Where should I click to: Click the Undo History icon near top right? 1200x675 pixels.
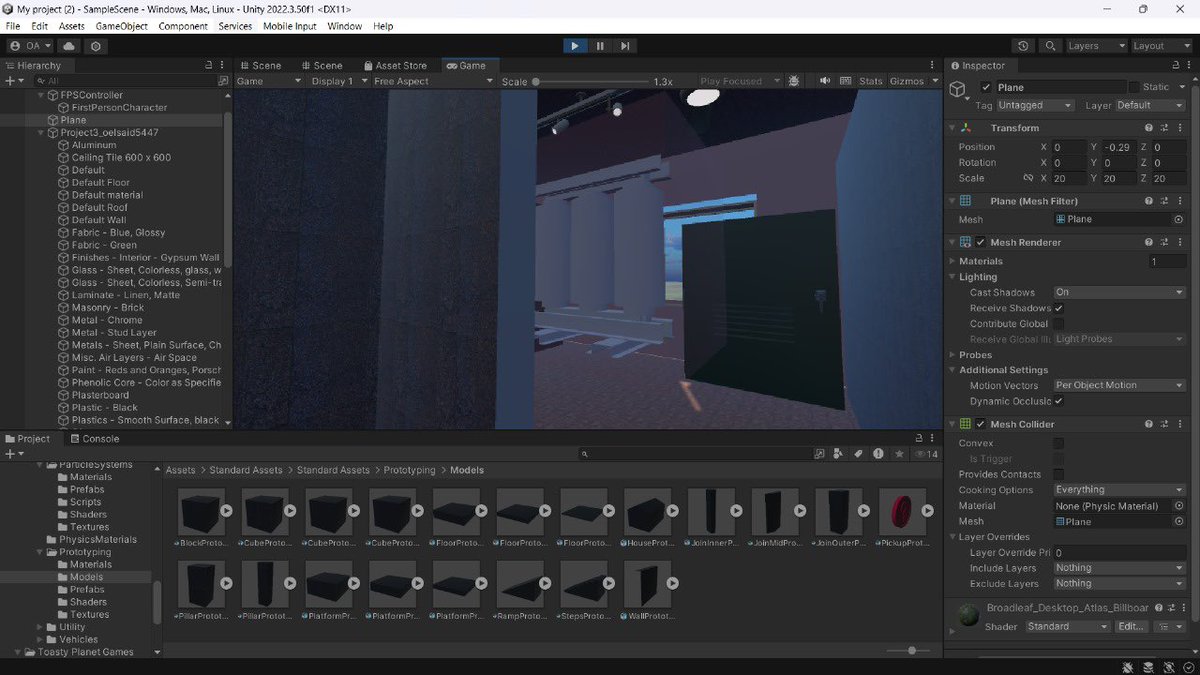[1022, 45]
